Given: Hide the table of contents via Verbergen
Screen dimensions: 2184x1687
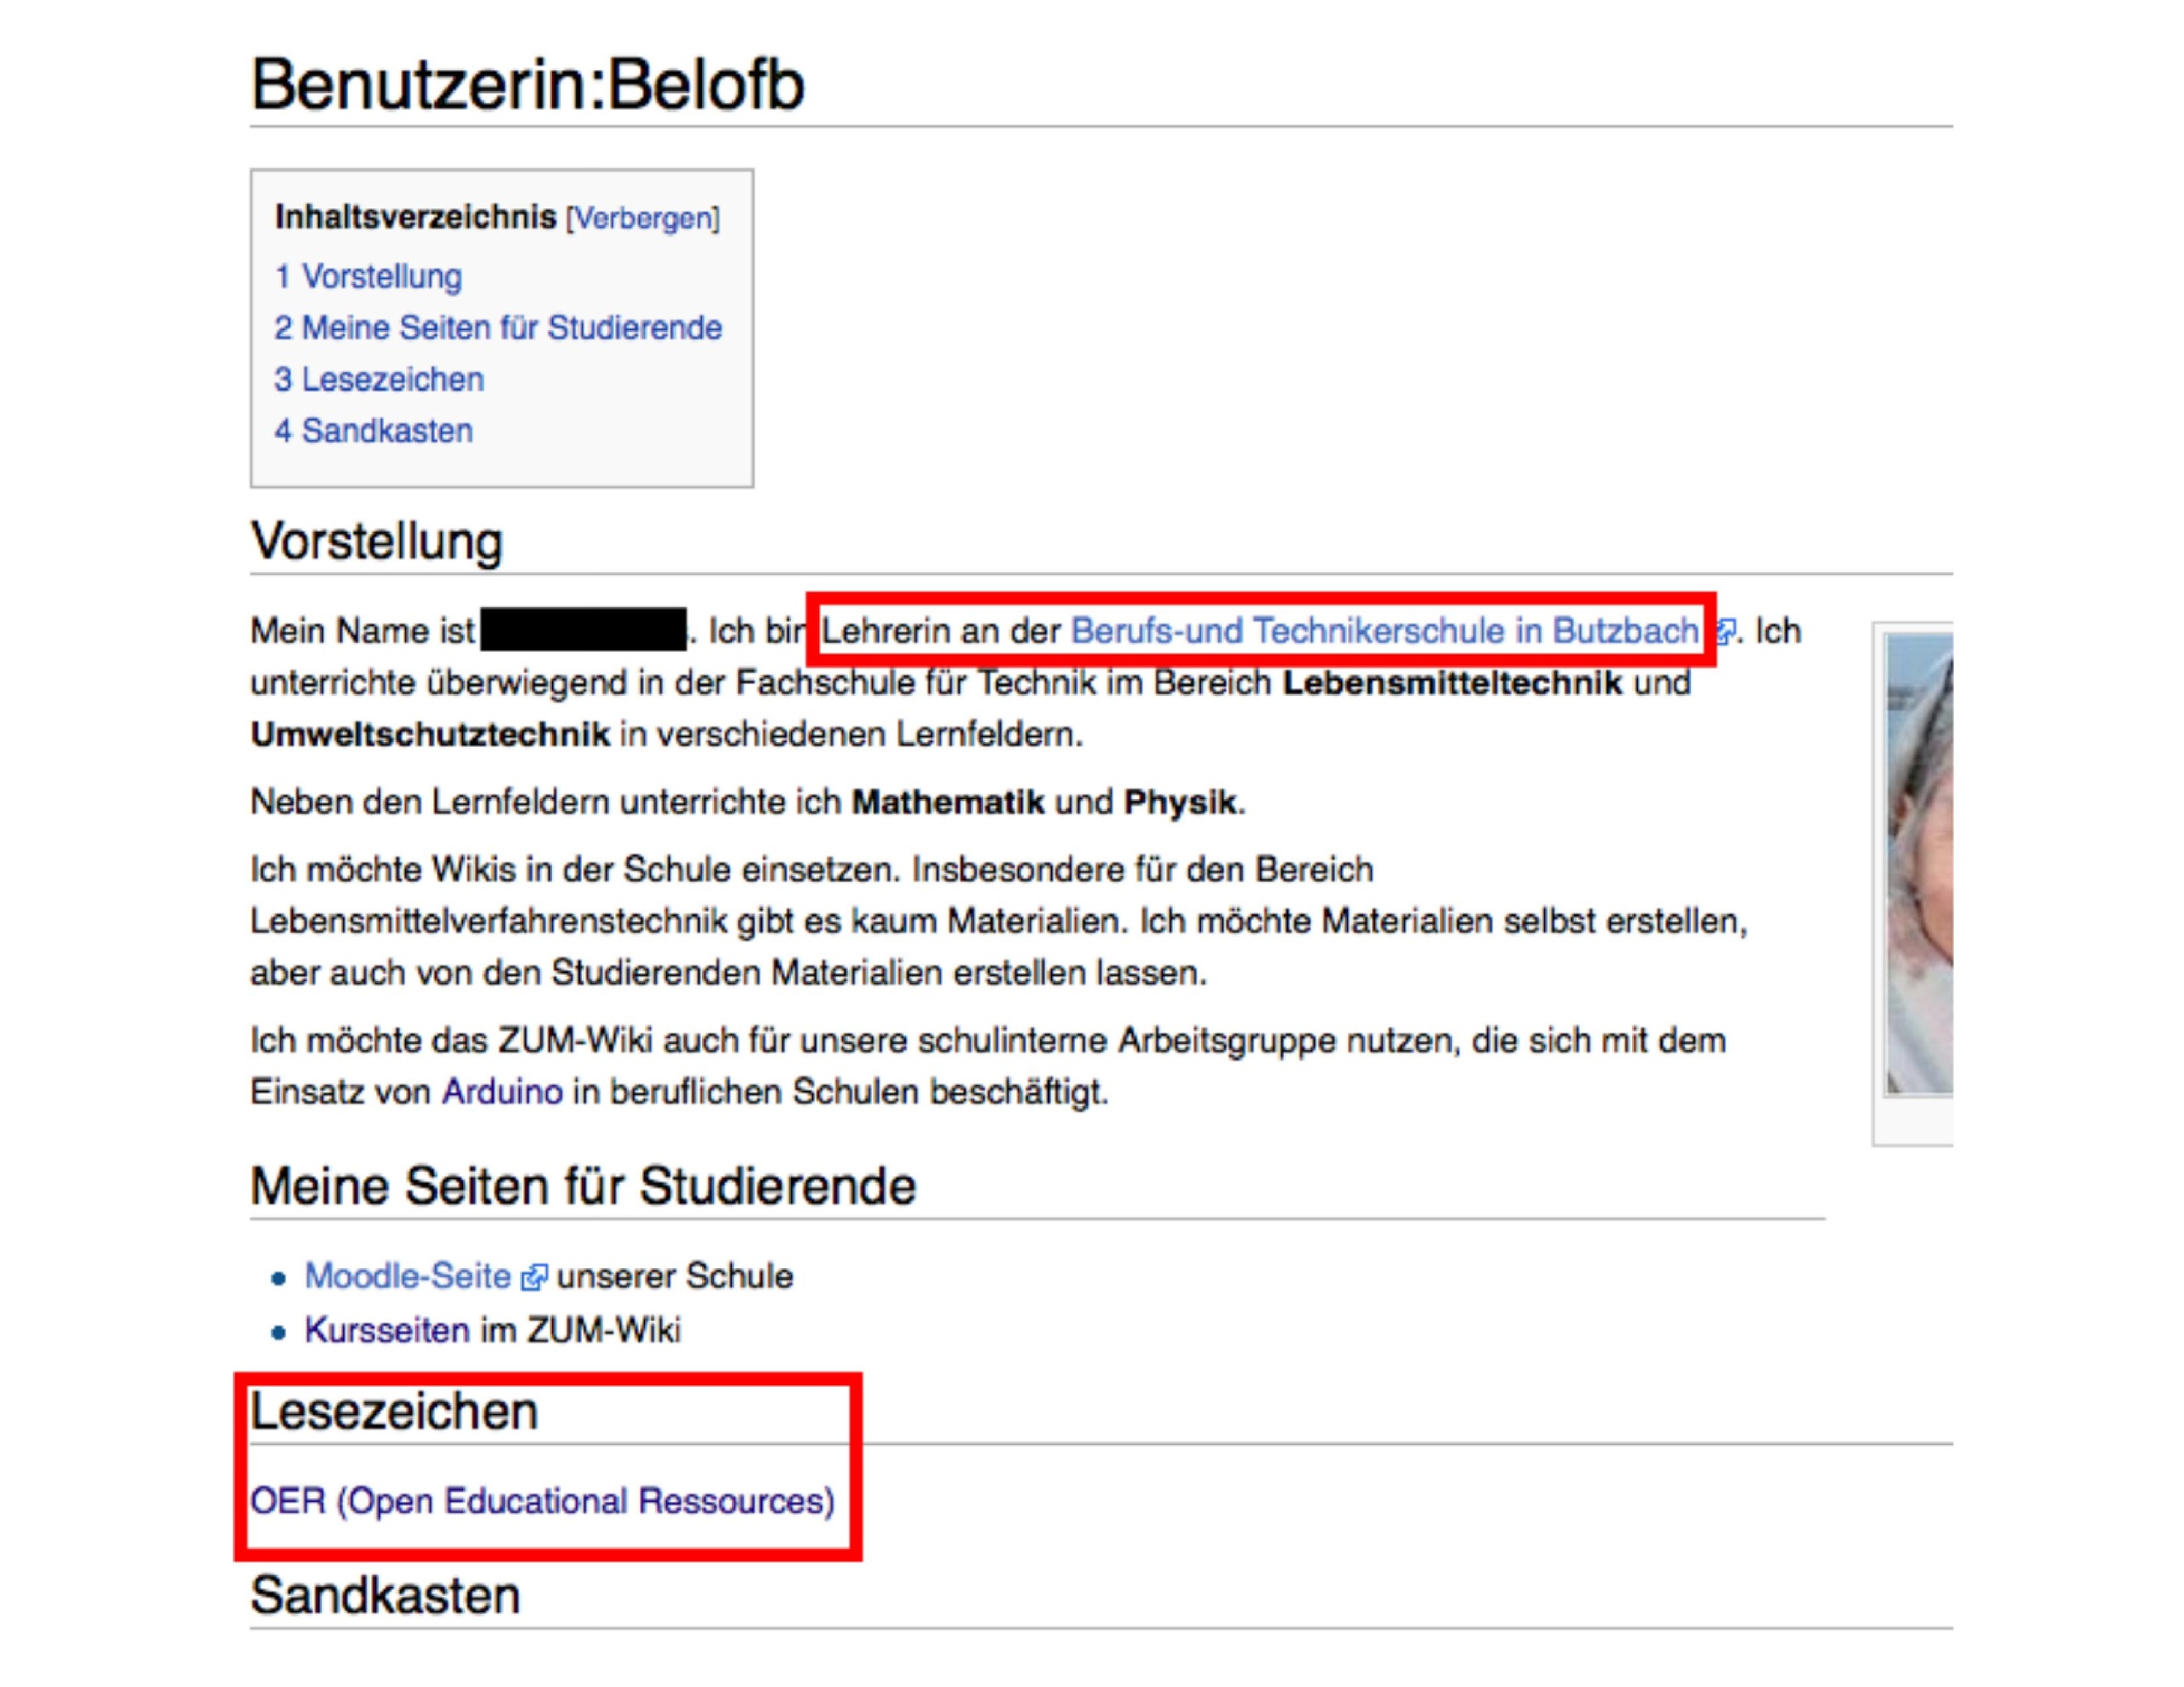Looking at the screenshot, I should [642, 218].
